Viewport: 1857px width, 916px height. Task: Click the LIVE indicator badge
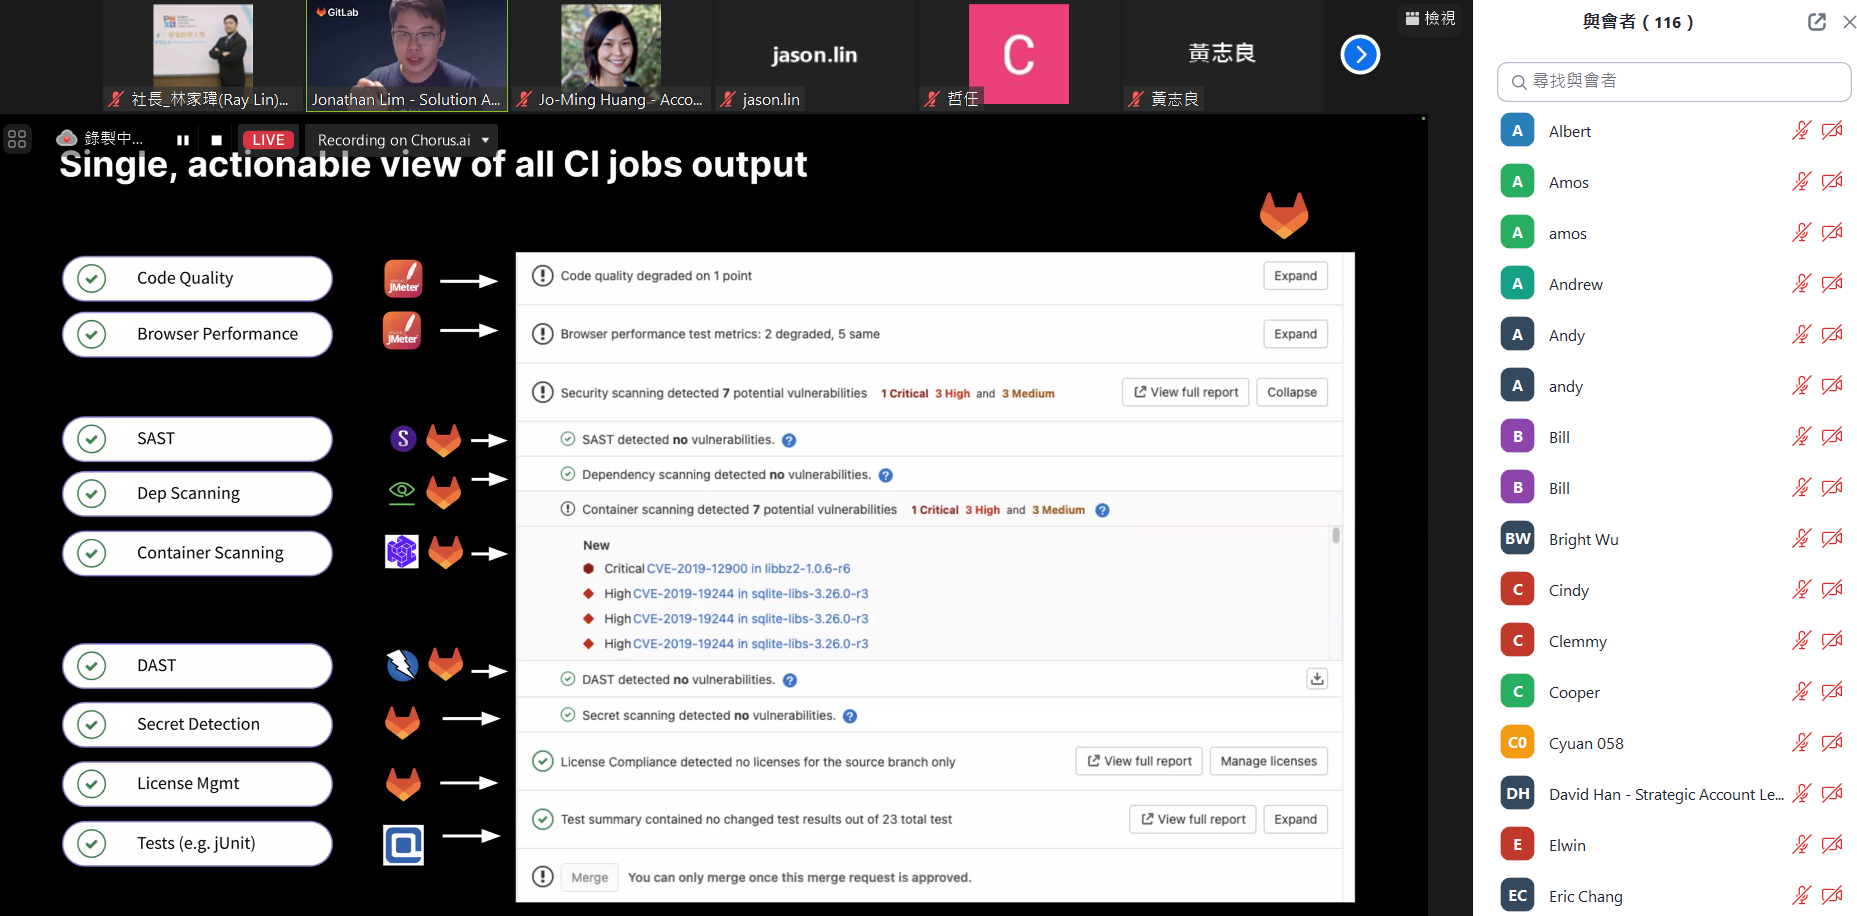click(x=268, y=140)
